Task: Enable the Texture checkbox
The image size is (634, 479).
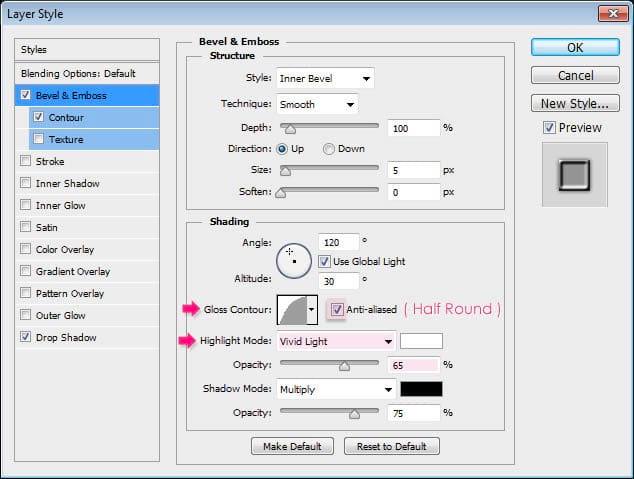Action: pos(38,139)
